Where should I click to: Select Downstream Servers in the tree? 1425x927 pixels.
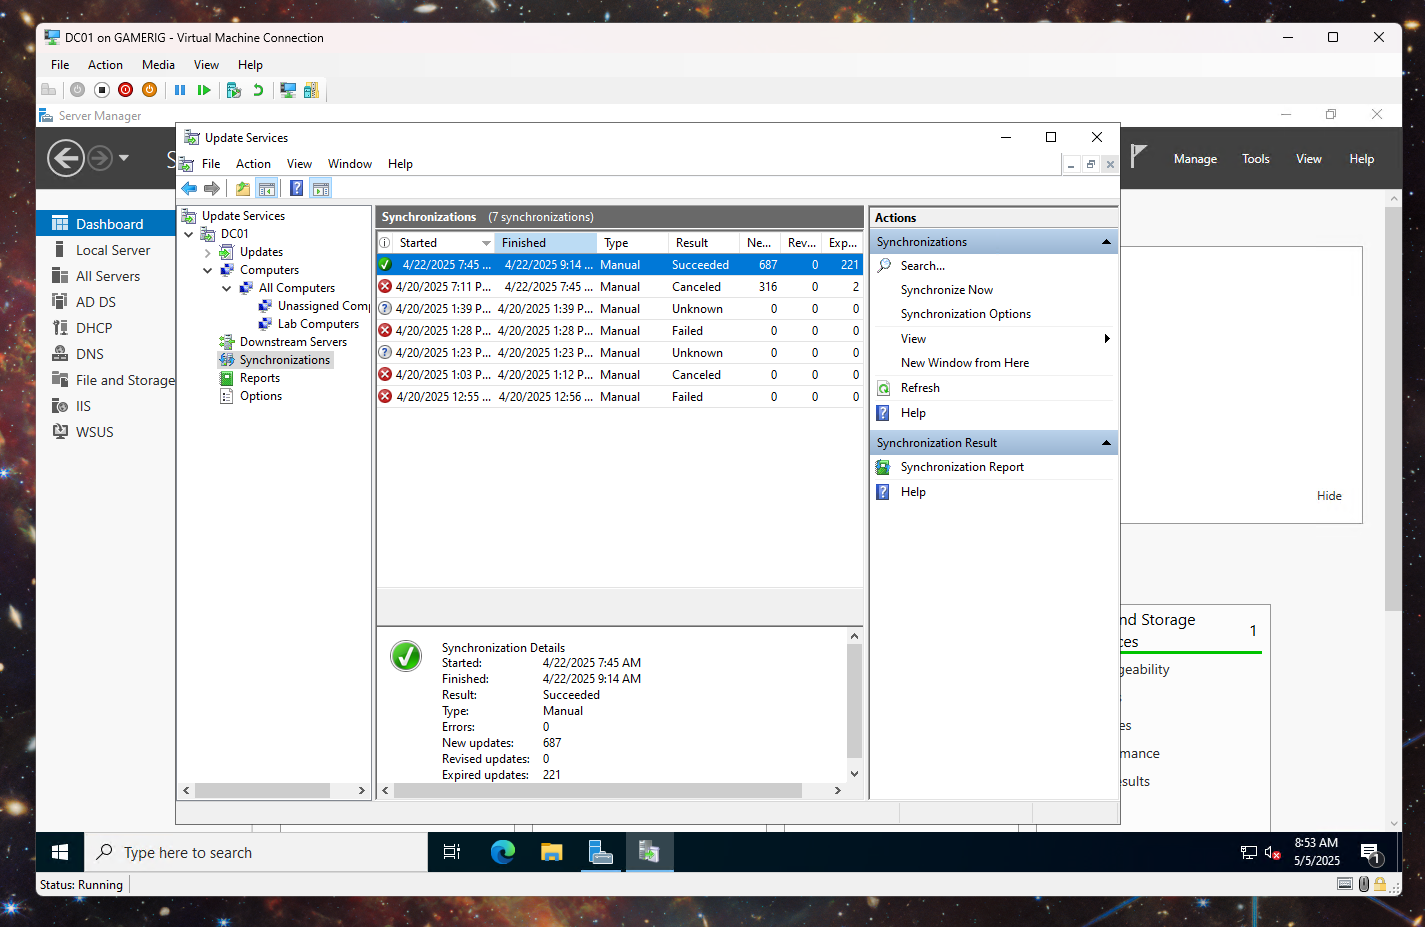point(293,342)
